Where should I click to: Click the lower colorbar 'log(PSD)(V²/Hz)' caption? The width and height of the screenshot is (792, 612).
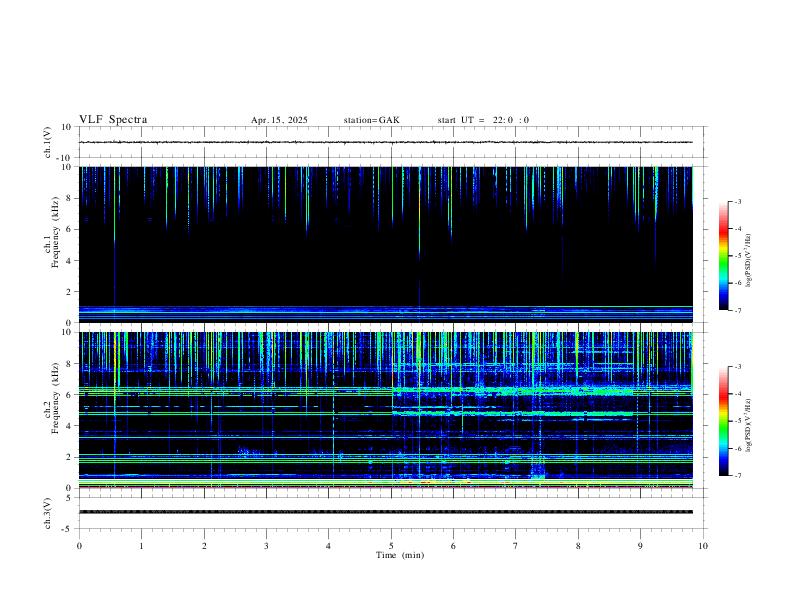click(748, 426)
